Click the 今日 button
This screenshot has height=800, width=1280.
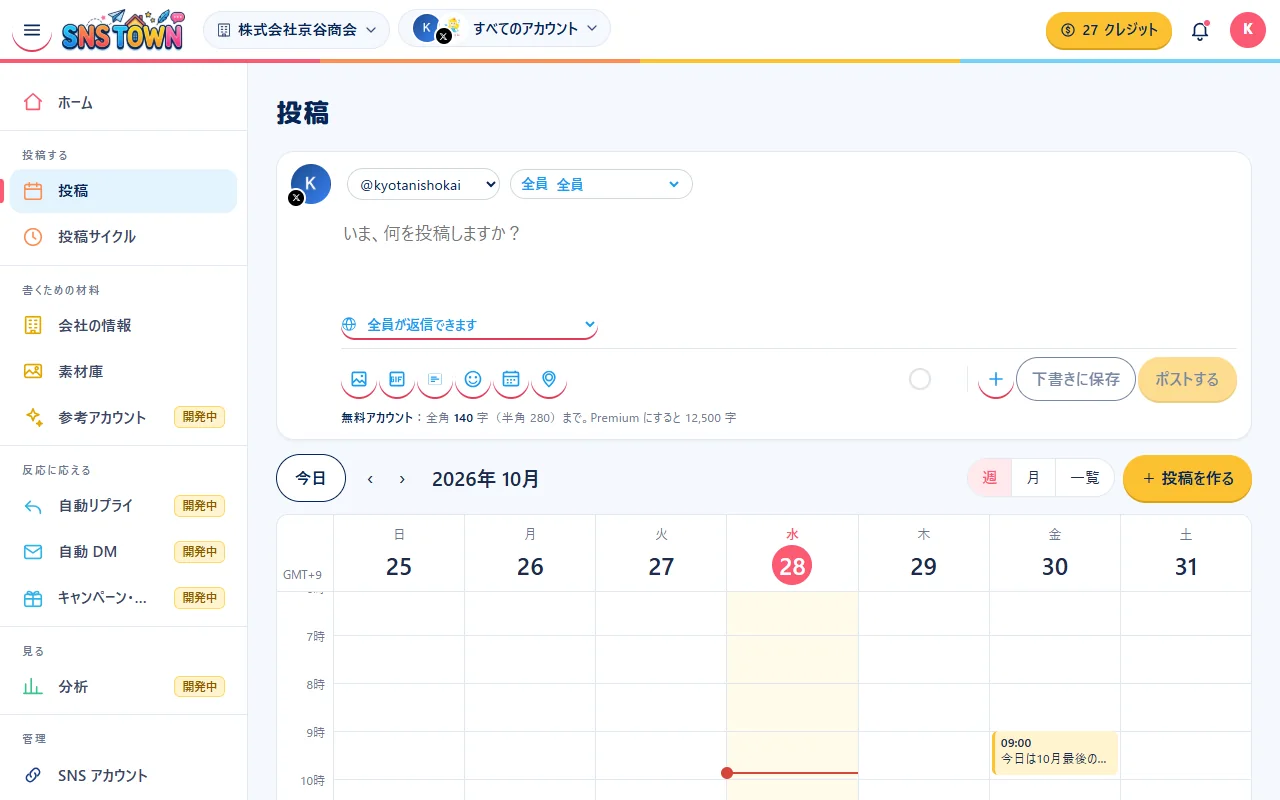(311, 478)
